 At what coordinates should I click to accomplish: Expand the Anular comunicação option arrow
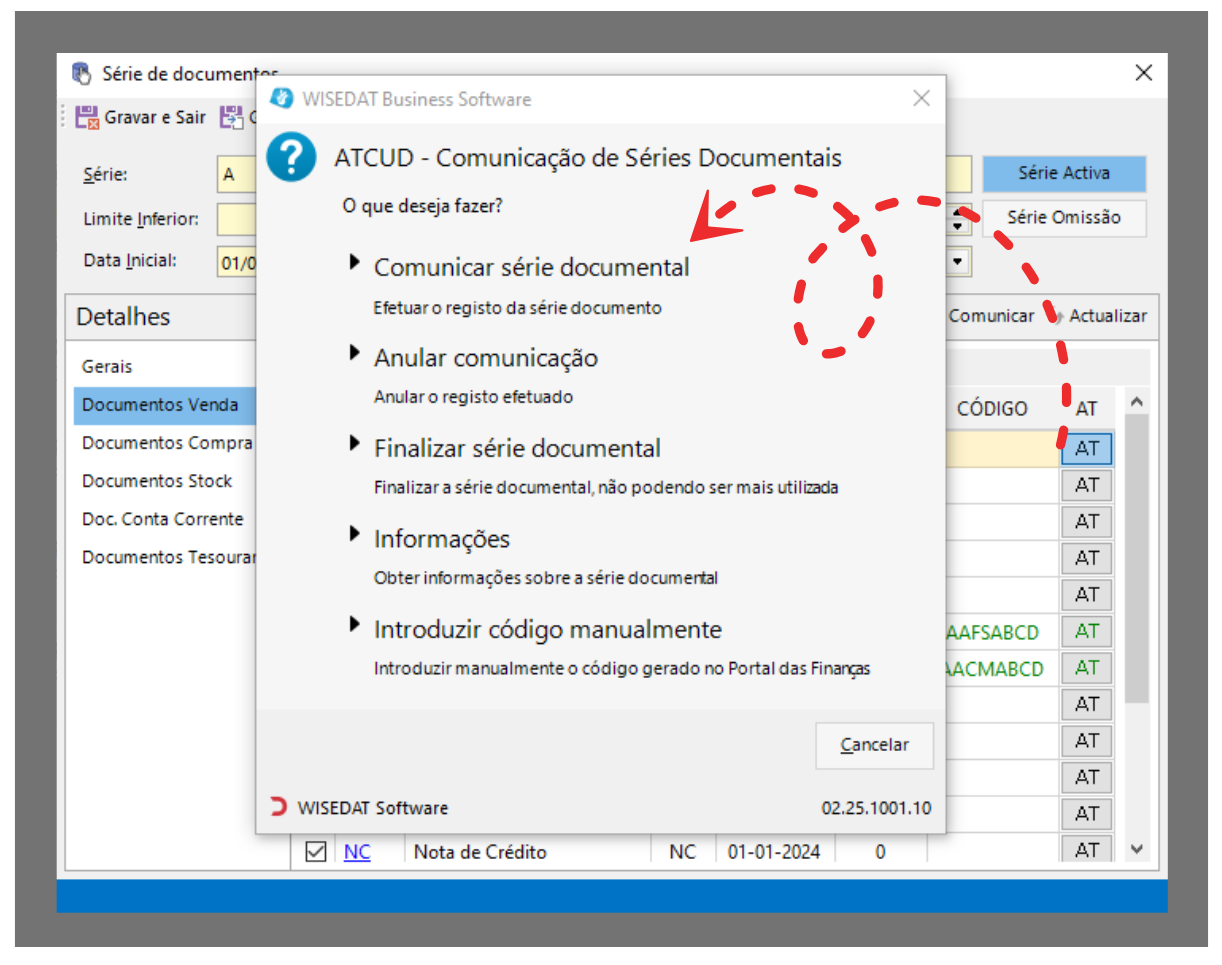point(354,353)
